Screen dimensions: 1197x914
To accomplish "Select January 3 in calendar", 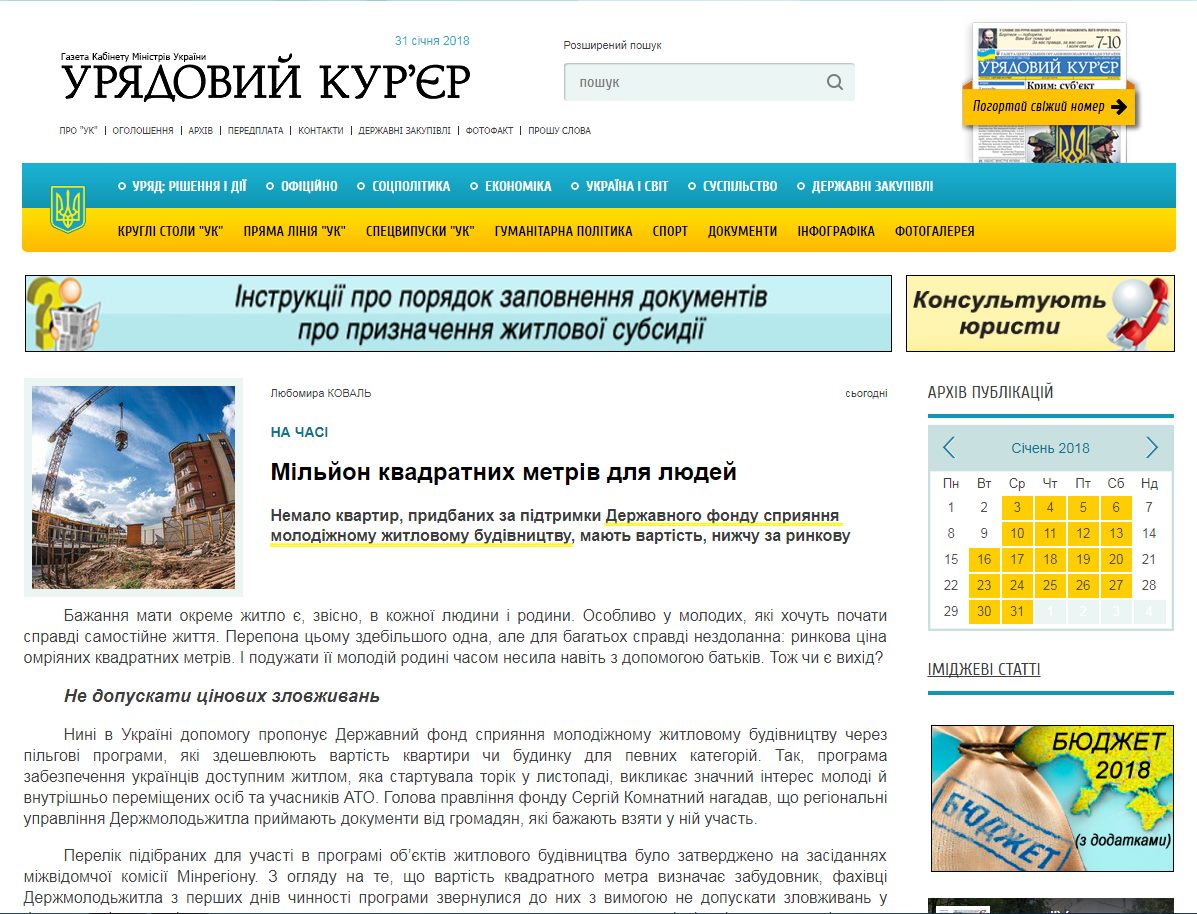I will [1017, 508].
